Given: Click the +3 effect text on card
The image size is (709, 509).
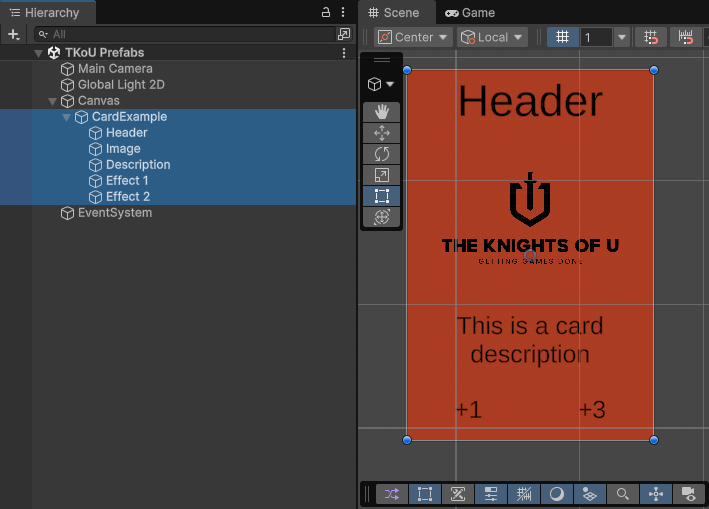Looking at the screenshot, I should point(592,410).
